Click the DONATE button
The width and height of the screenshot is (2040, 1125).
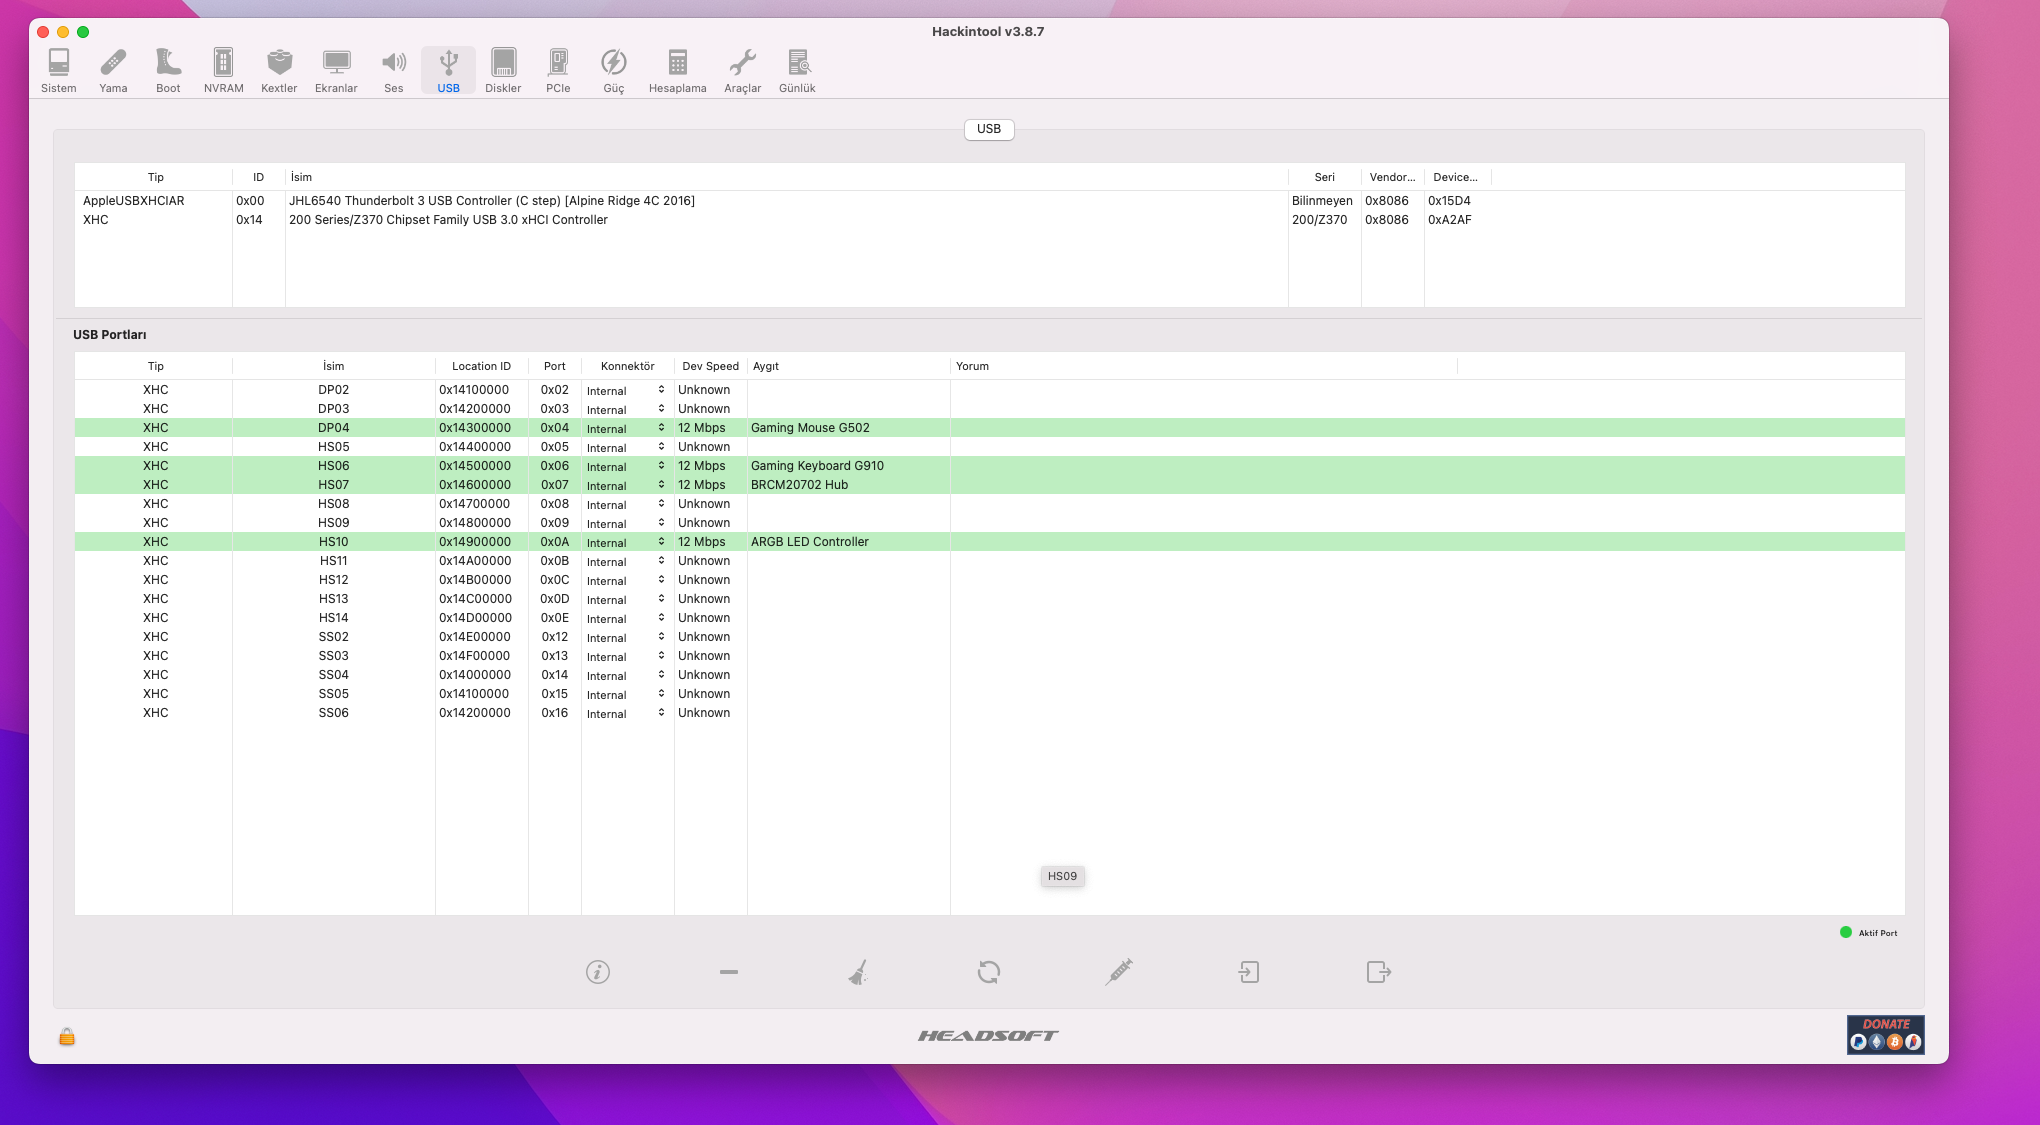coord(1885,1035)
